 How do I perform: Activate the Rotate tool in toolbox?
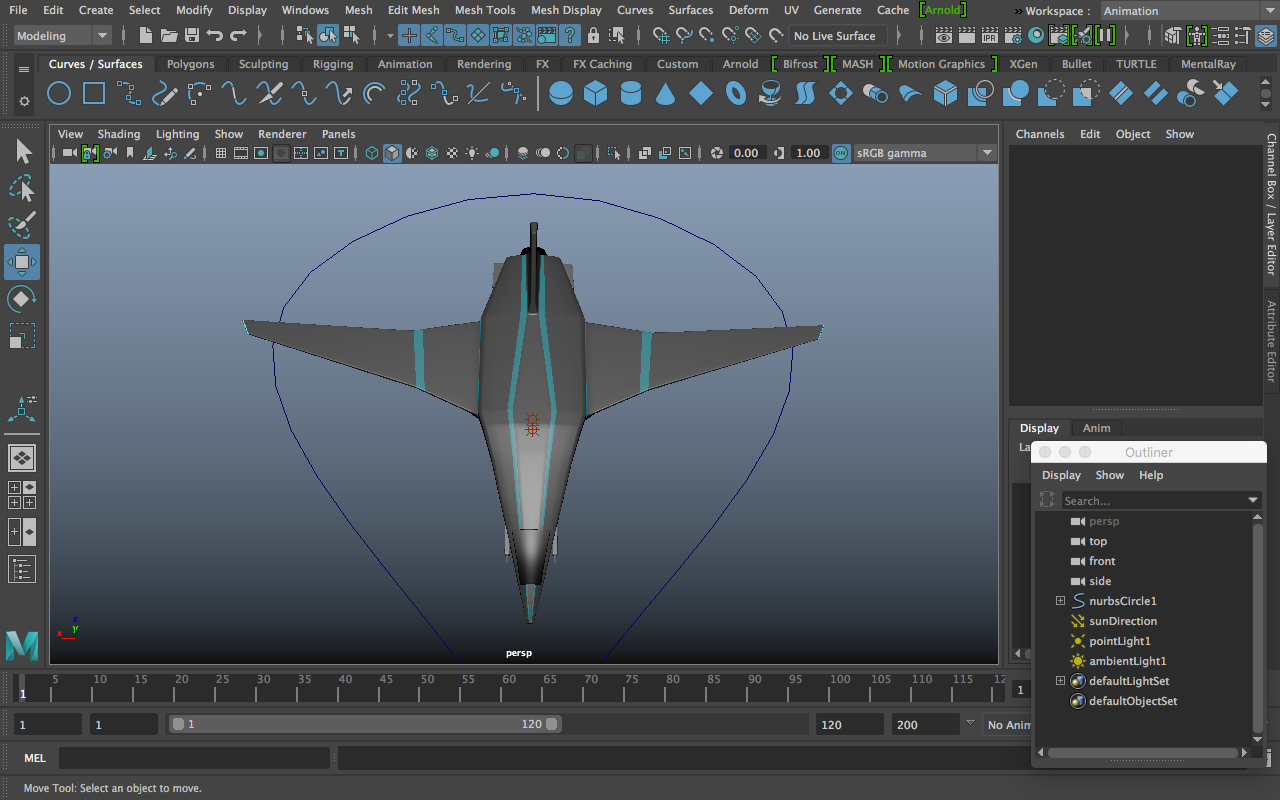(x=22, y=298)
